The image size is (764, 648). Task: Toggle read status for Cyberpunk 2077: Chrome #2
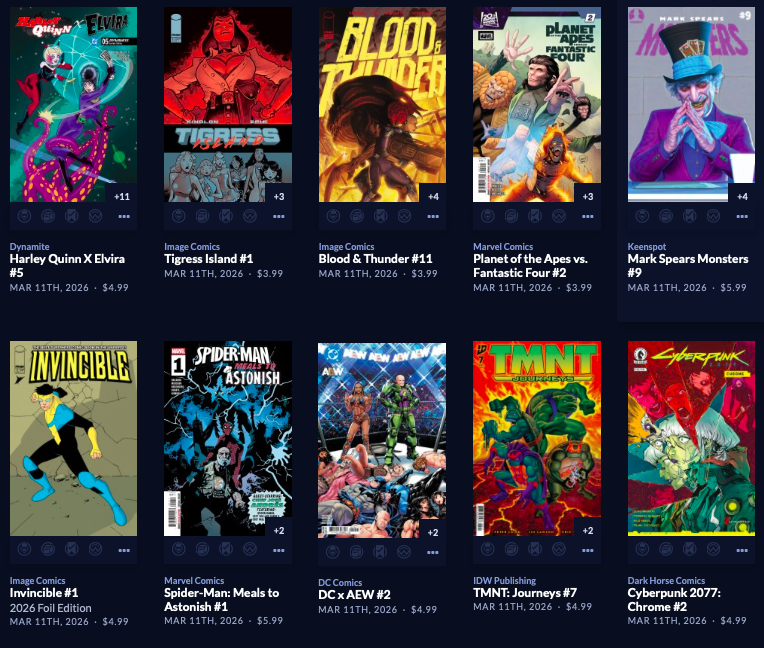[x=689, y=550]
